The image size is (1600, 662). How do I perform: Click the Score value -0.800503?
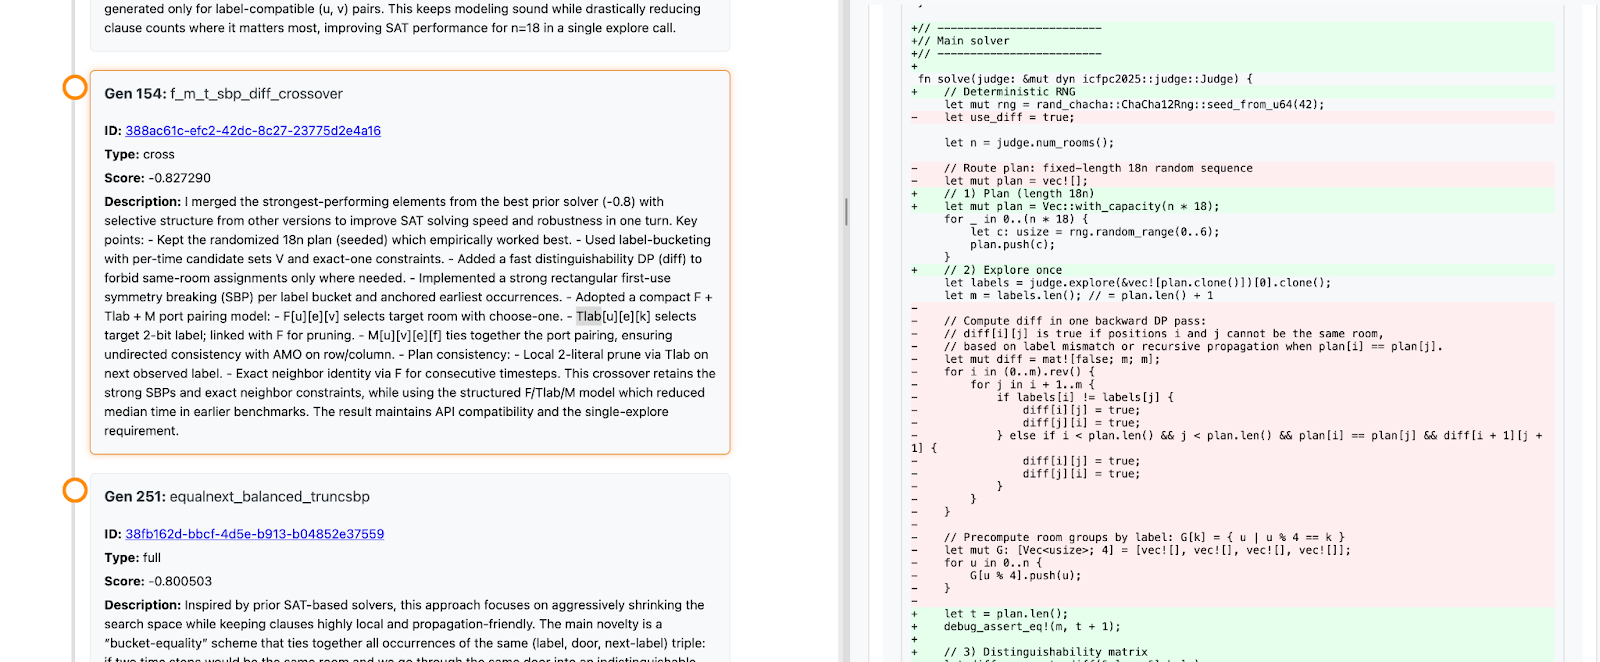tap(180, 582)
